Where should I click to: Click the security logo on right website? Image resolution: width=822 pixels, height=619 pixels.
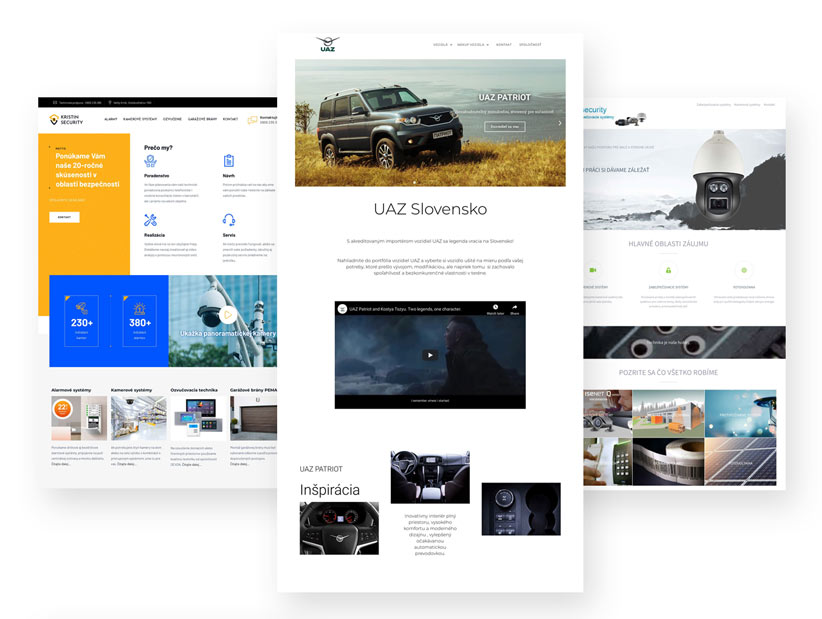click(614, 116)
